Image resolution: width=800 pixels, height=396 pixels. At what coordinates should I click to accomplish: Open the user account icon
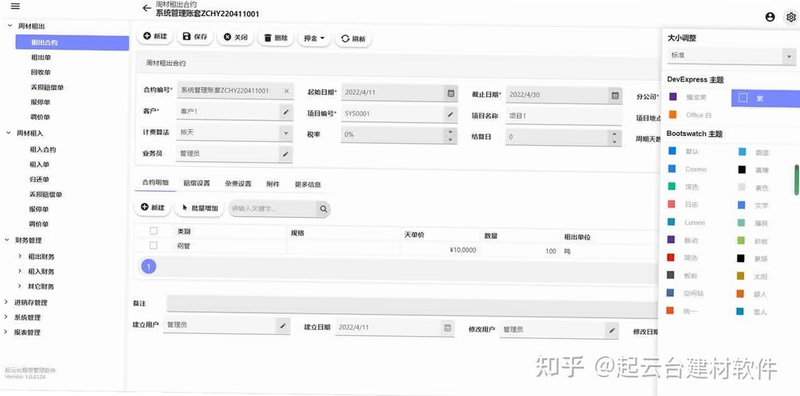(770, 17)
